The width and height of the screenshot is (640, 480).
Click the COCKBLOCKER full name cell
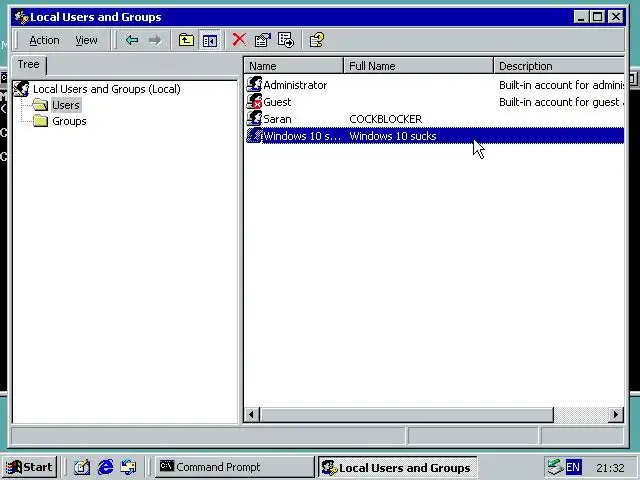coord(385,119)
